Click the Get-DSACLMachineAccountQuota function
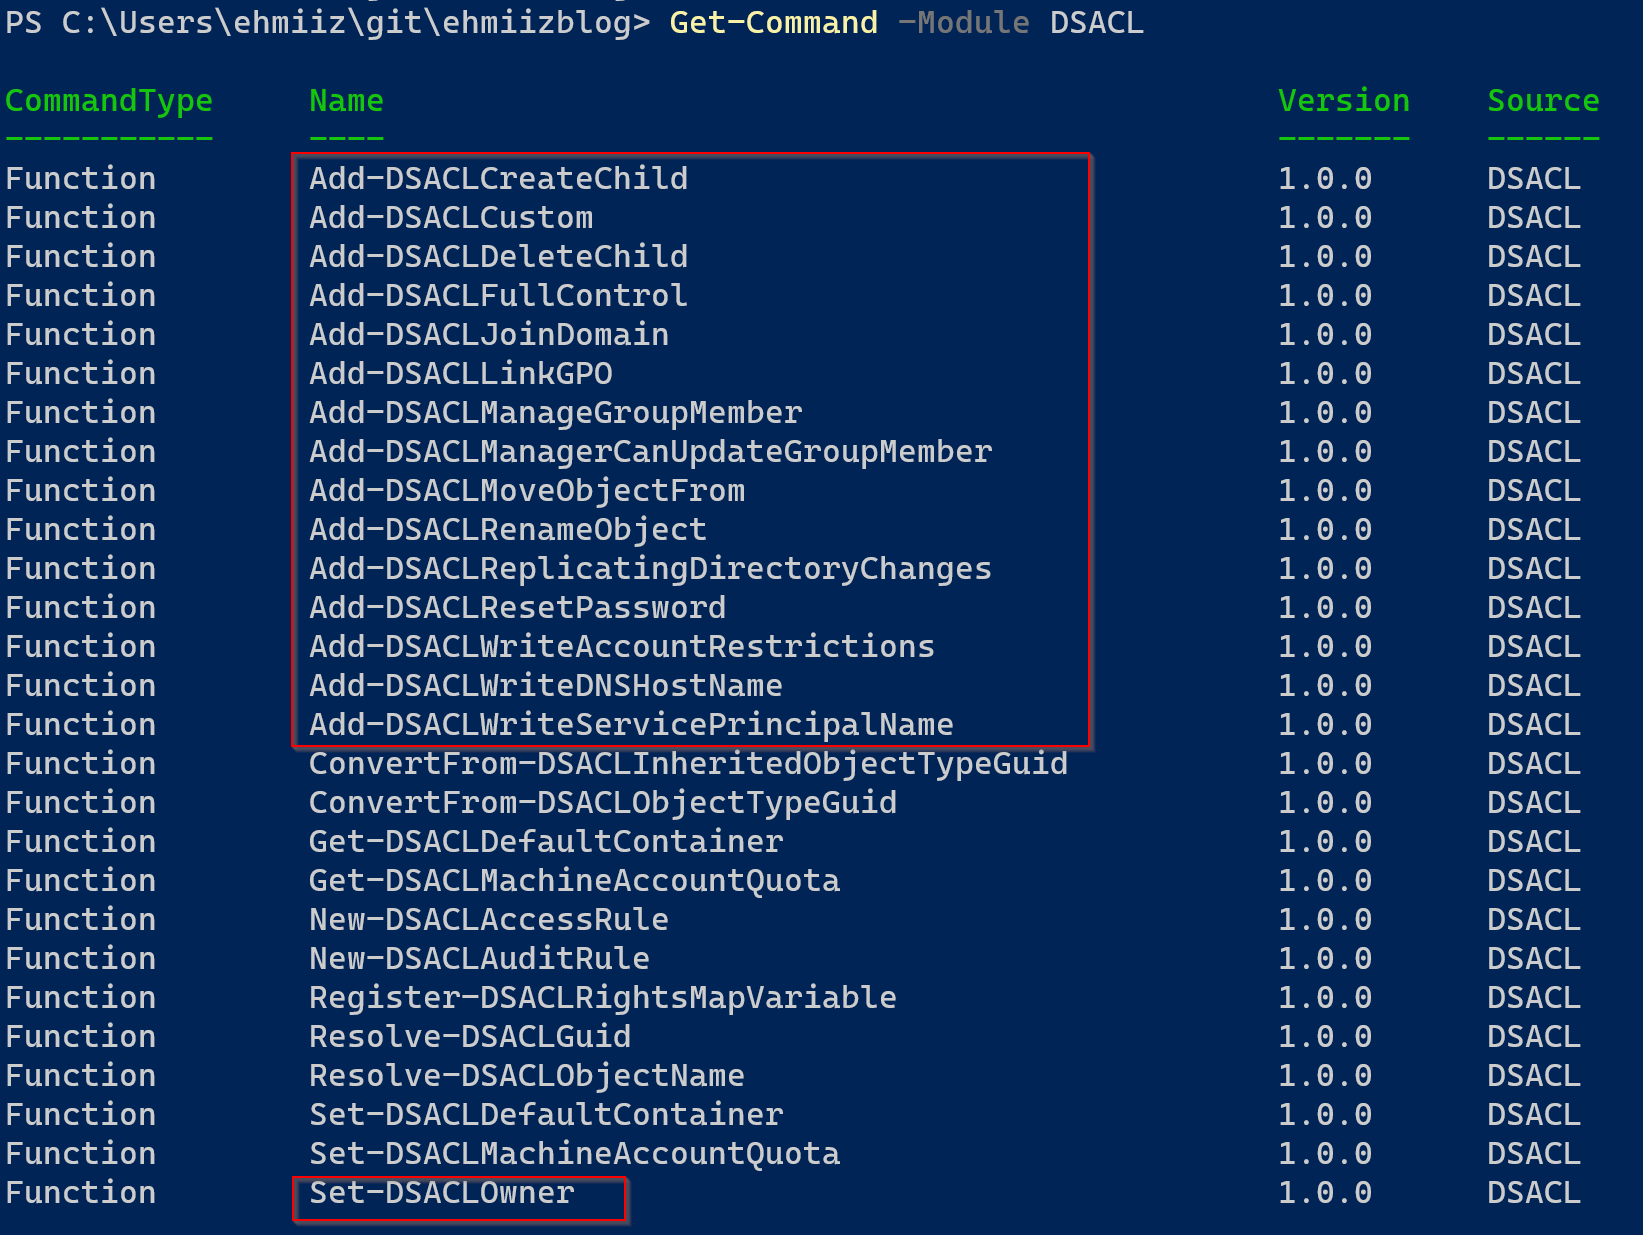Image resolution: width=1643 pixels, height=1235 pixels. click(574, 881)
